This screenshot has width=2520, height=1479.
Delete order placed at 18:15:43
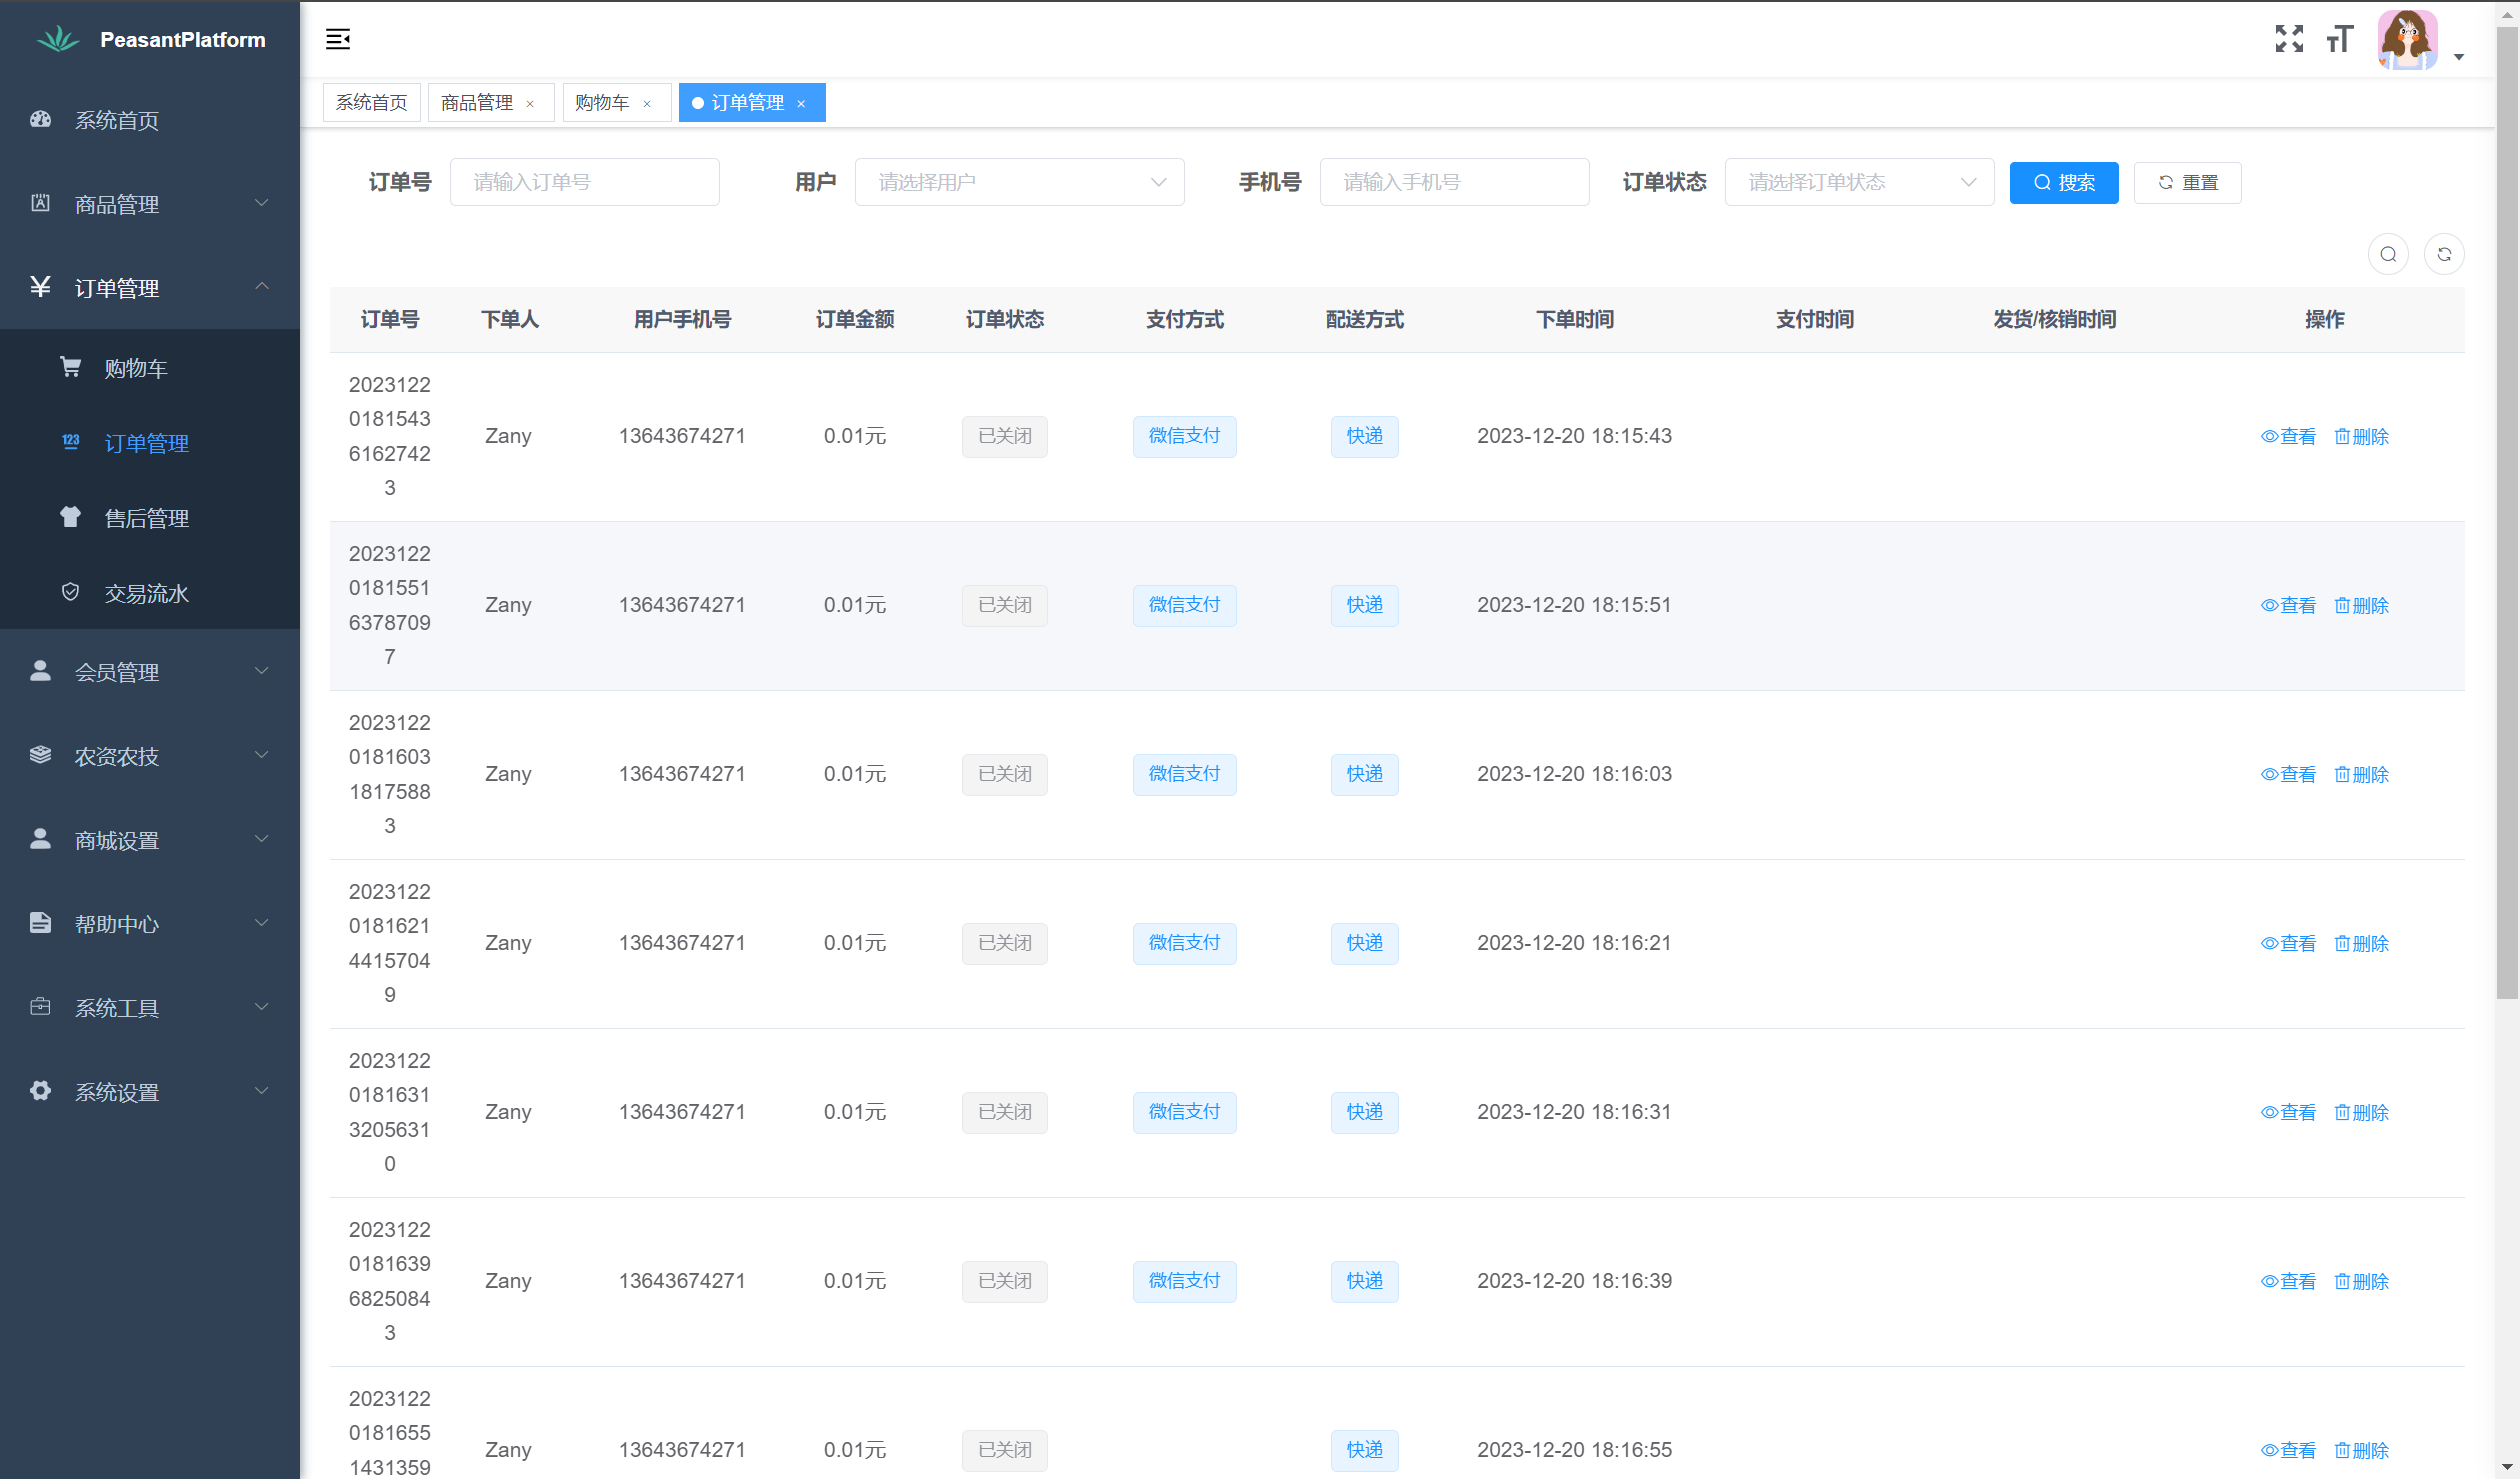[x=2361, y=437]
